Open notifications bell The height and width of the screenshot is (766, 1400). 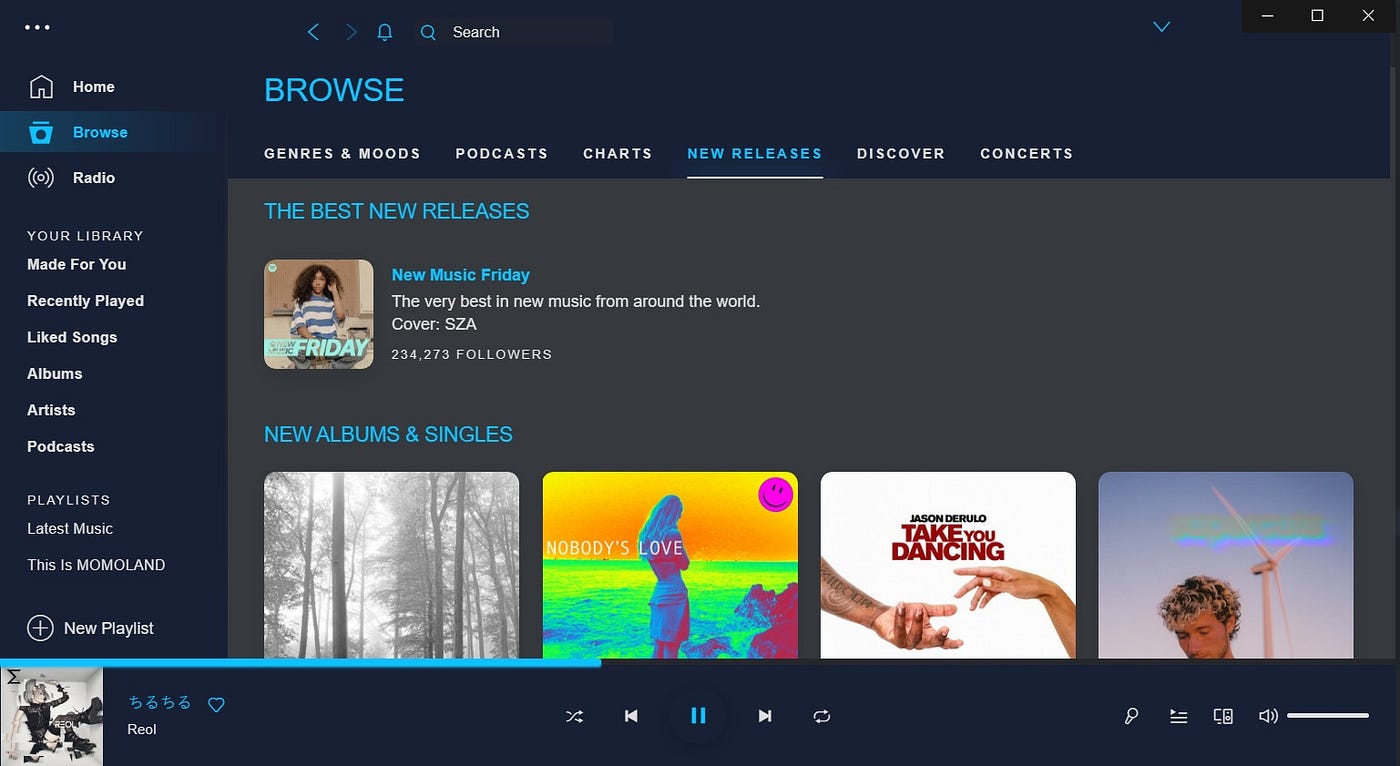tap(385, 32)
